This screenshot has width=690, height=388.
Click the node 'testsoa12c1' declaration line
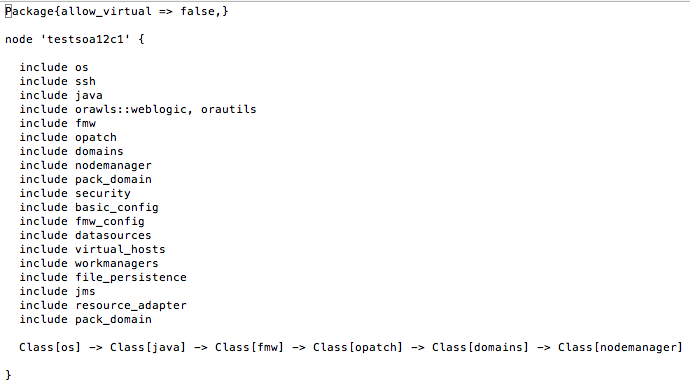point(75,39)
